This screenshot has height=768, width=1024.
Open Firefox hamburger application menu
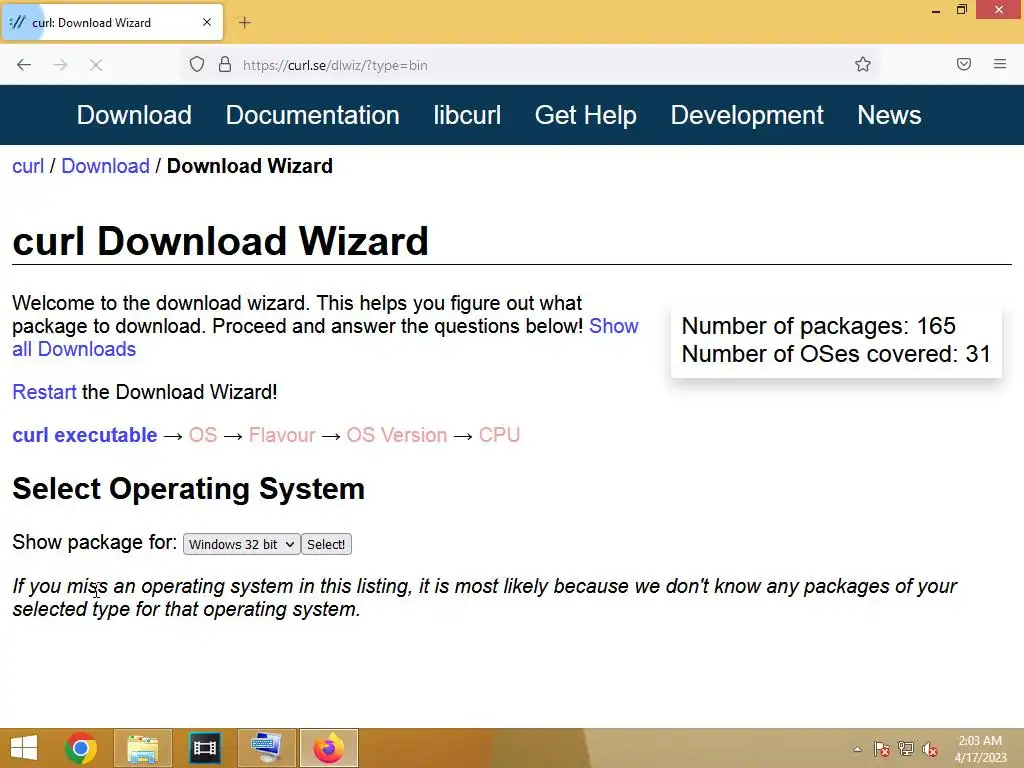pyautogui.click(x=1000, y=64)
